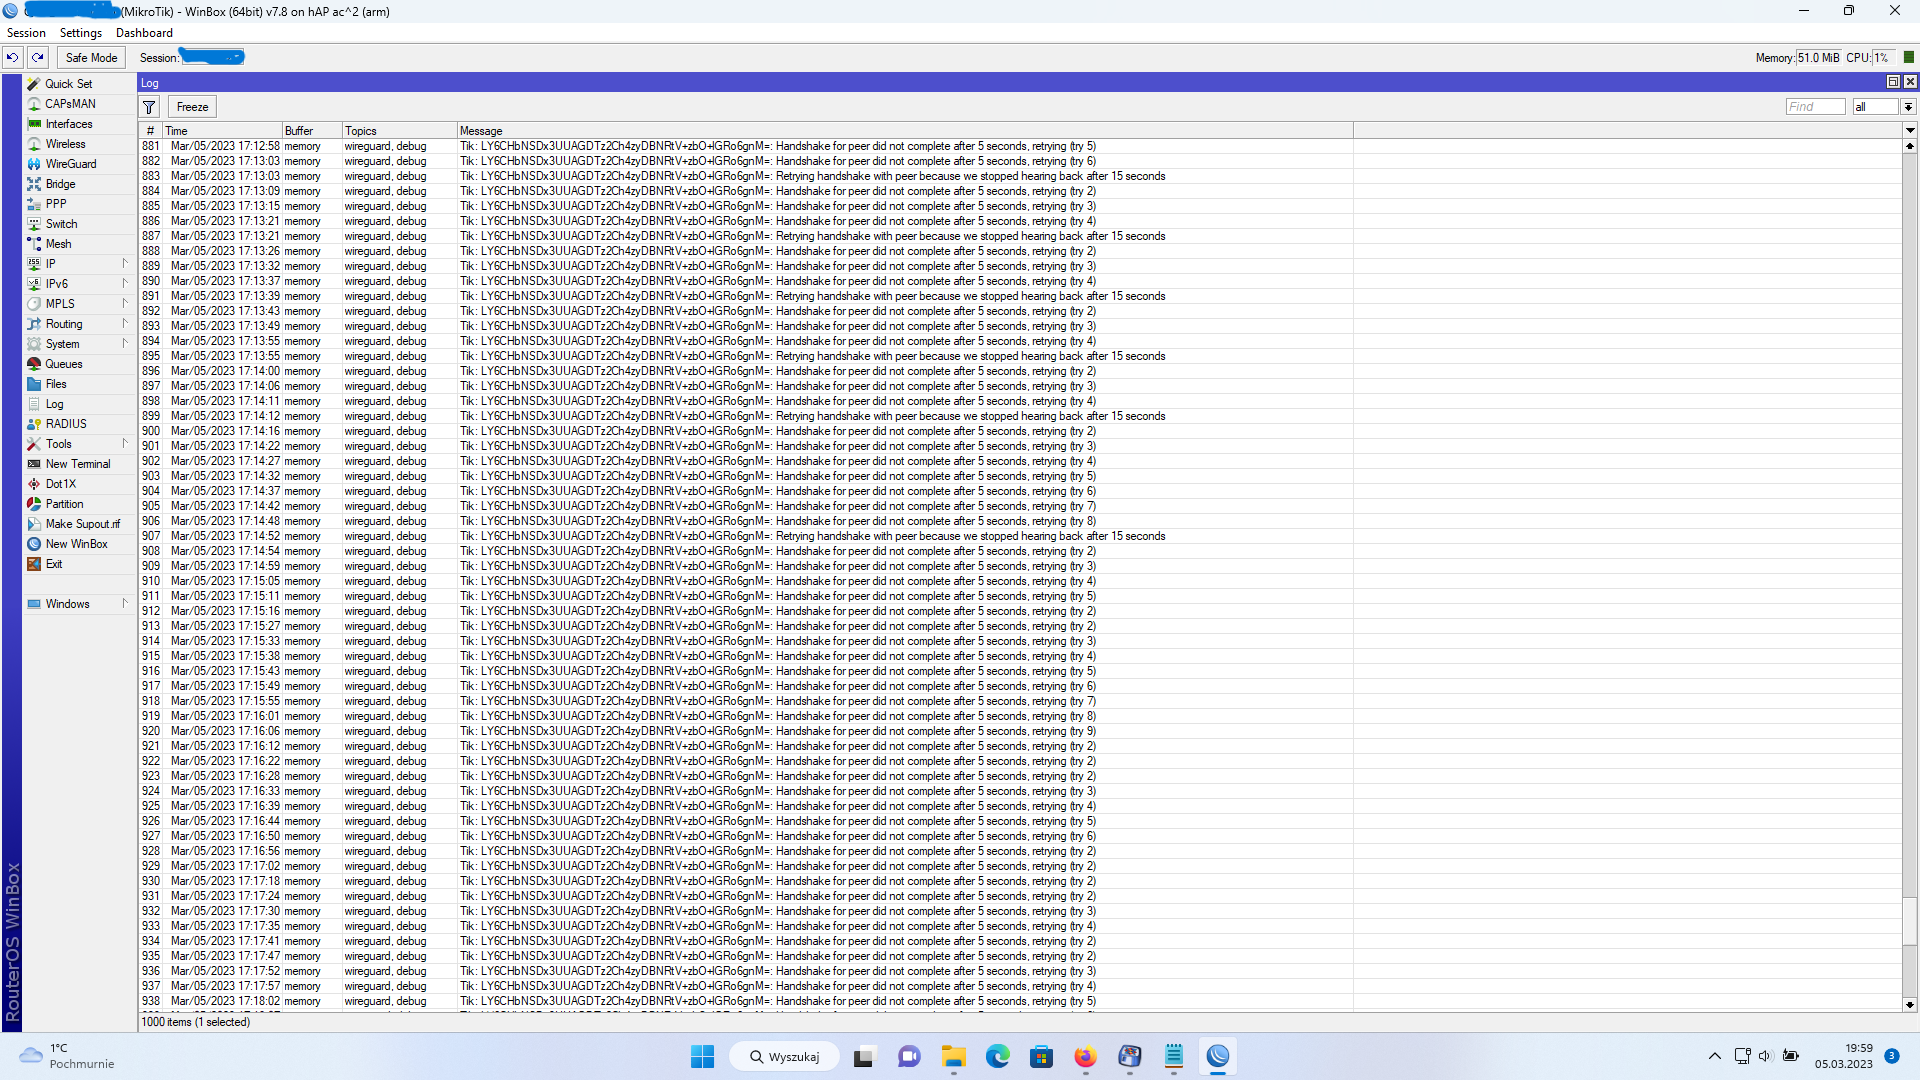1920x1080 pixels.
Task: Click the New Terminal icon
Action: coord(34,464)
